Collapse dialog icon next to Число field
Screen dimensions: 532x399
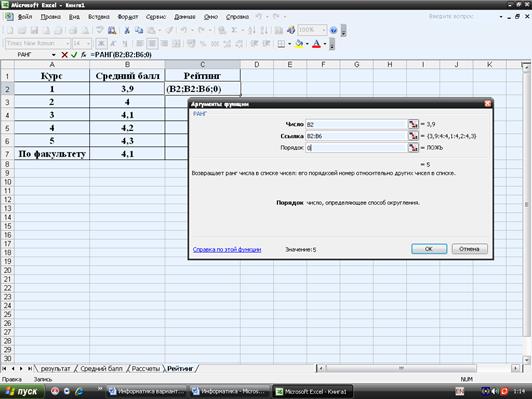pos(413,124)
